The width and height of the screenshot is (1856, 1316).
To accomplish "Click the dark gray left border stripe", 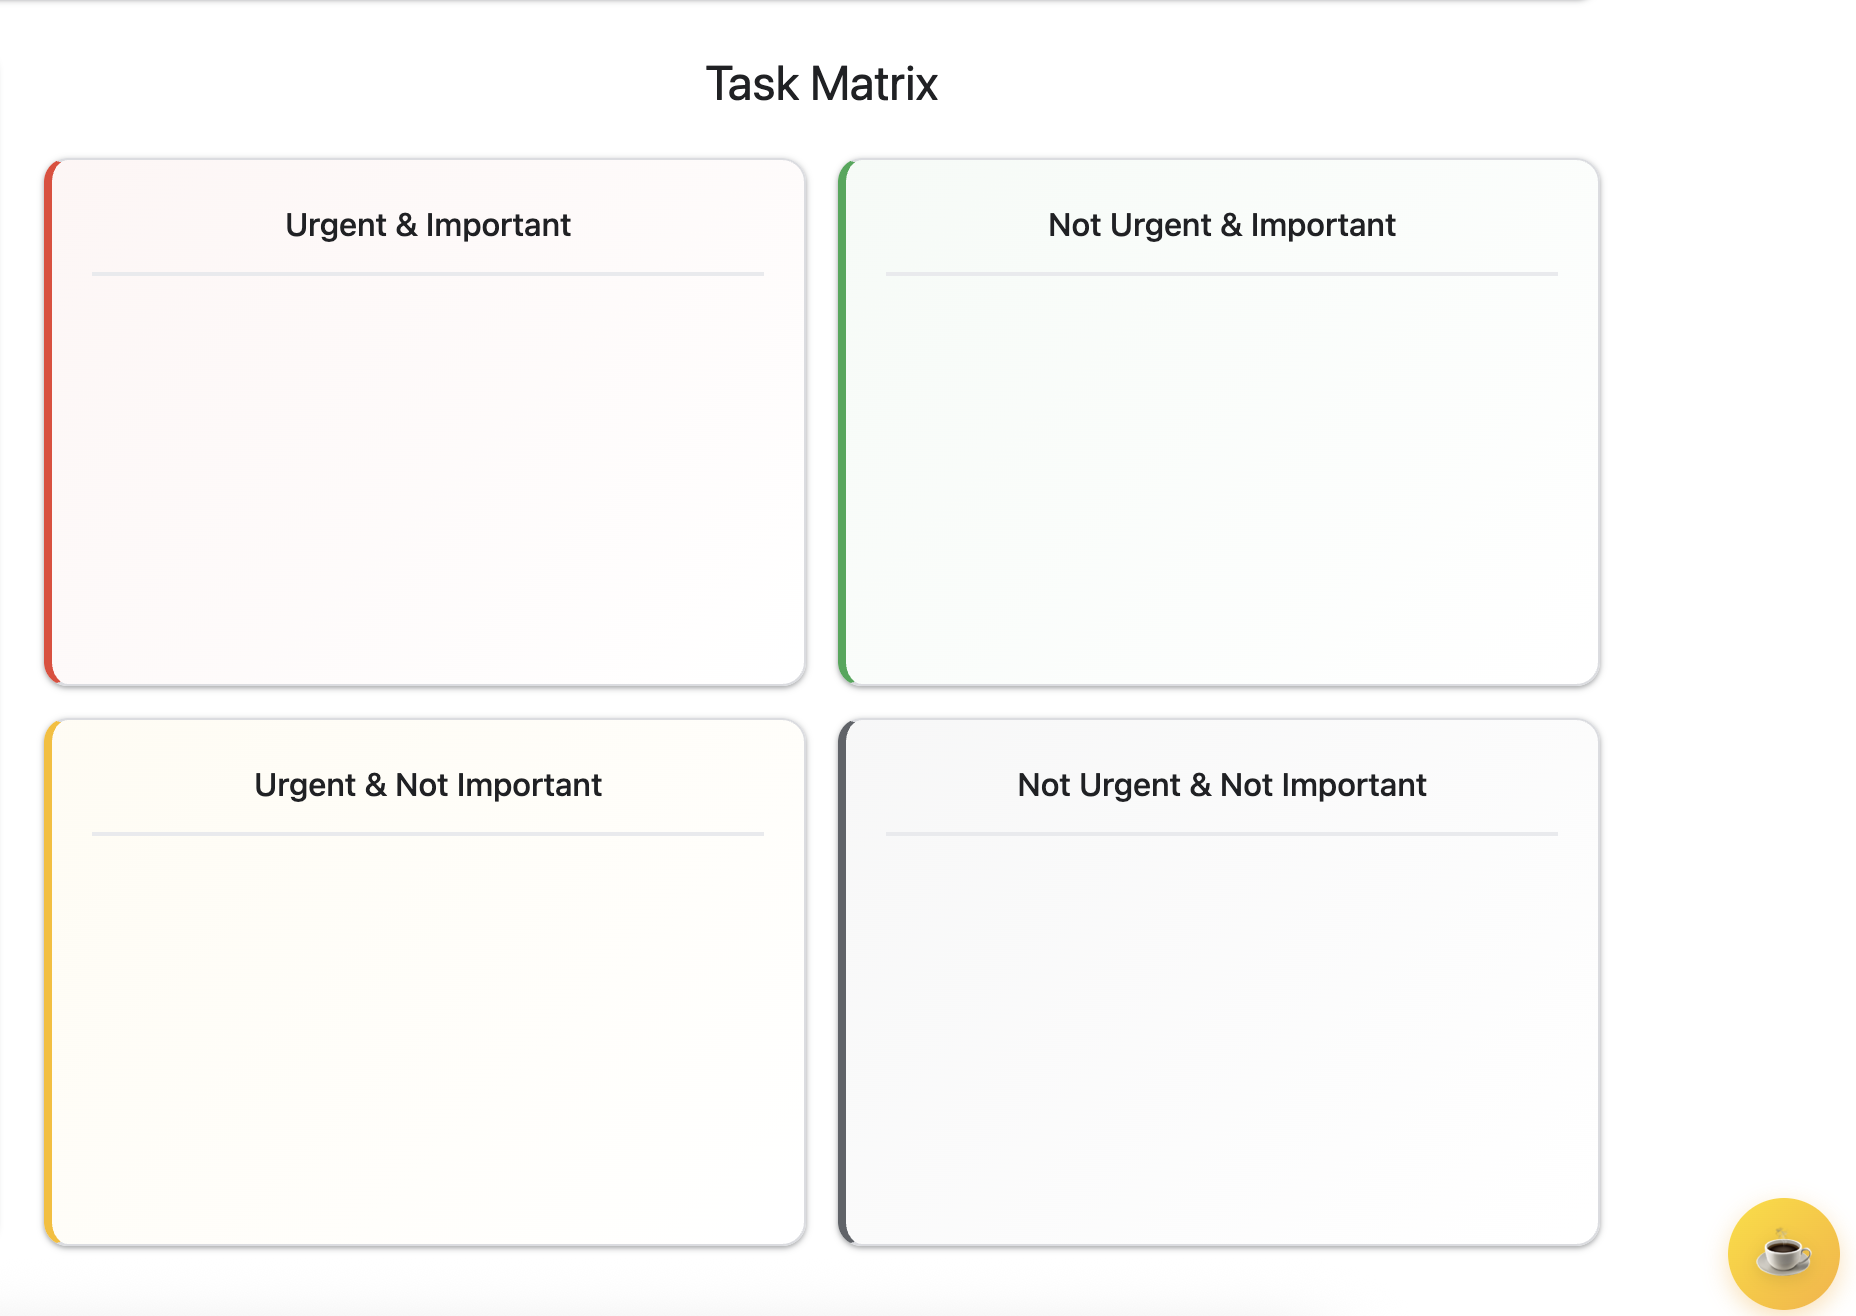I will (842, 982).
